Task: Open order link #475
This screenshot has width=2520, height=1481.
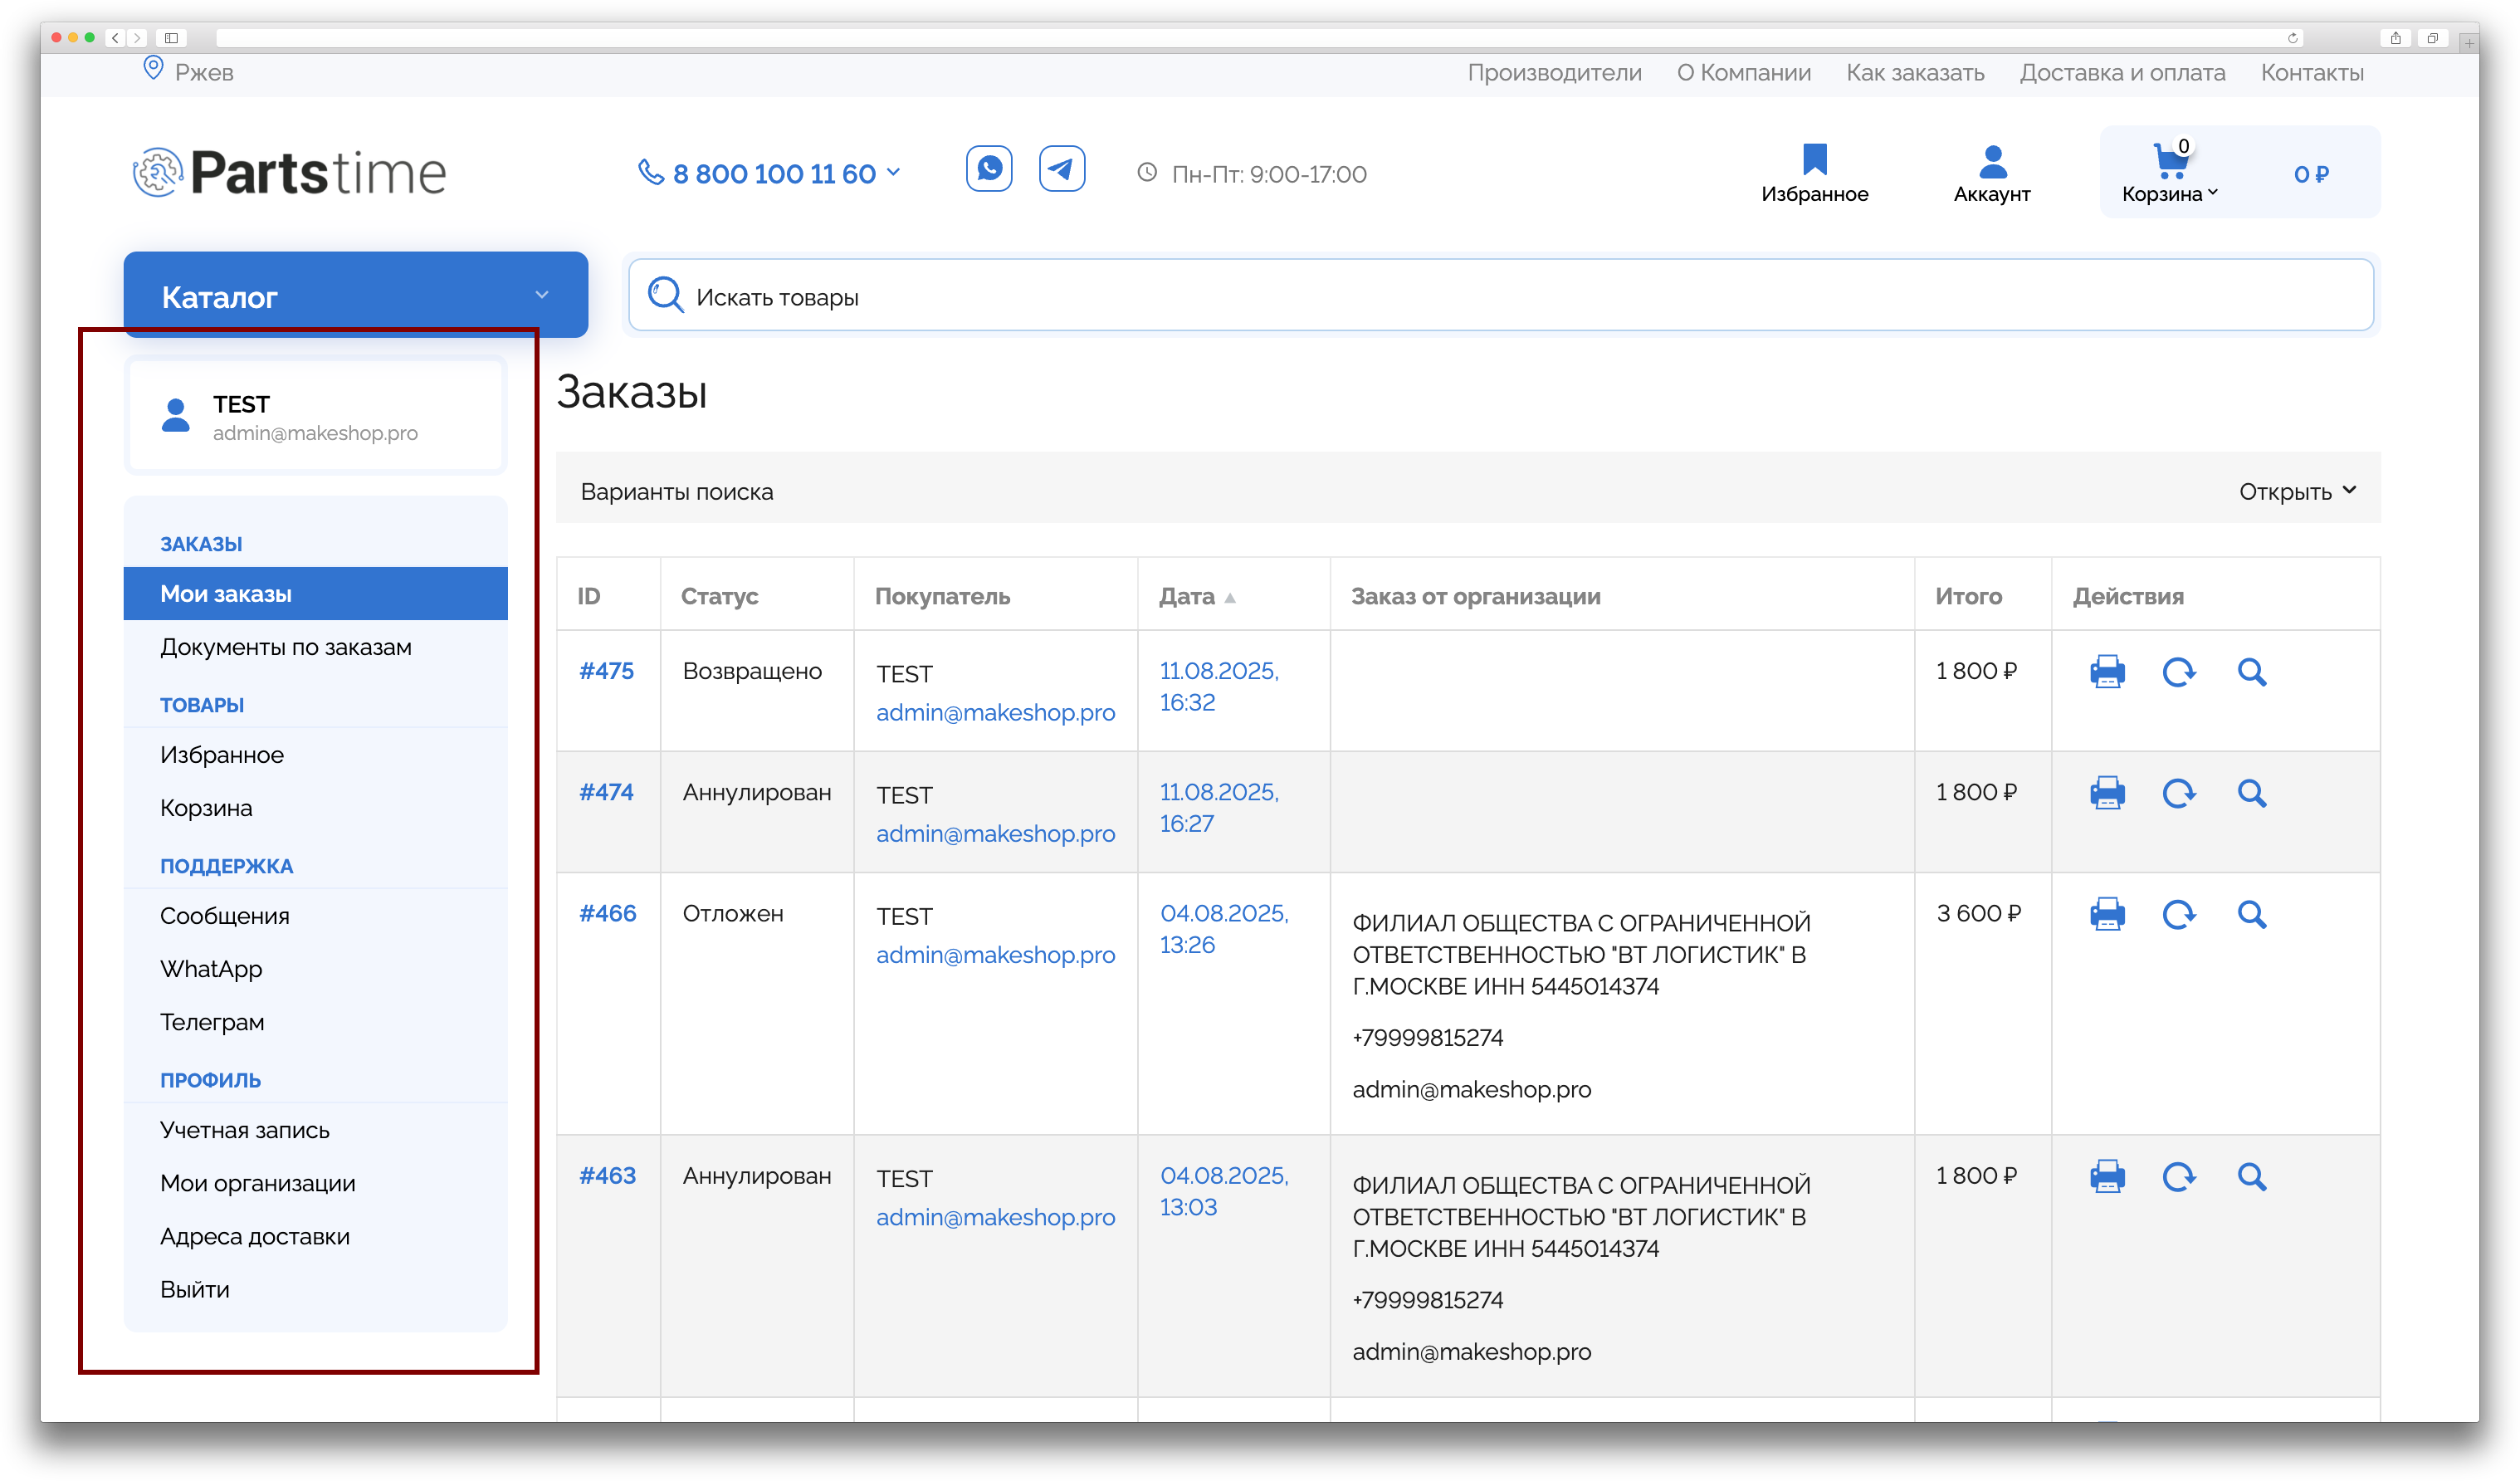Action: coord(606,671)
